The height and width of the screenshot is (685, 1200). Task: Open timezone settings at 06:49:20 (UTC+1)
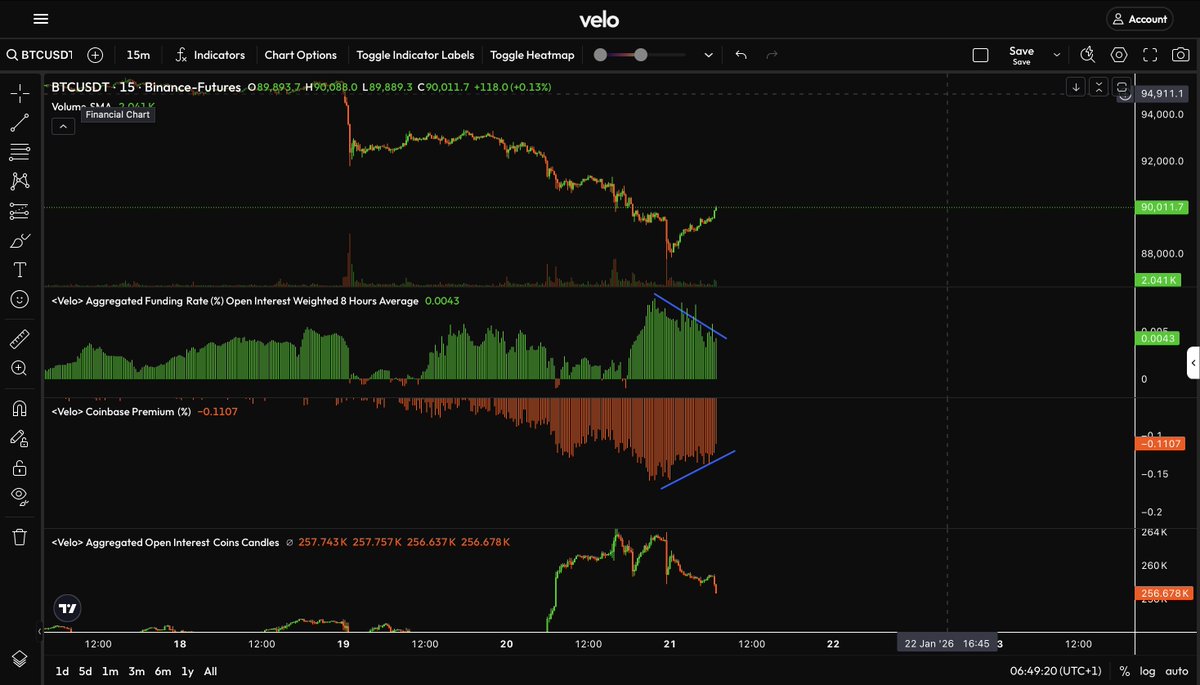pyautogui.click(x=1054, y=671)
